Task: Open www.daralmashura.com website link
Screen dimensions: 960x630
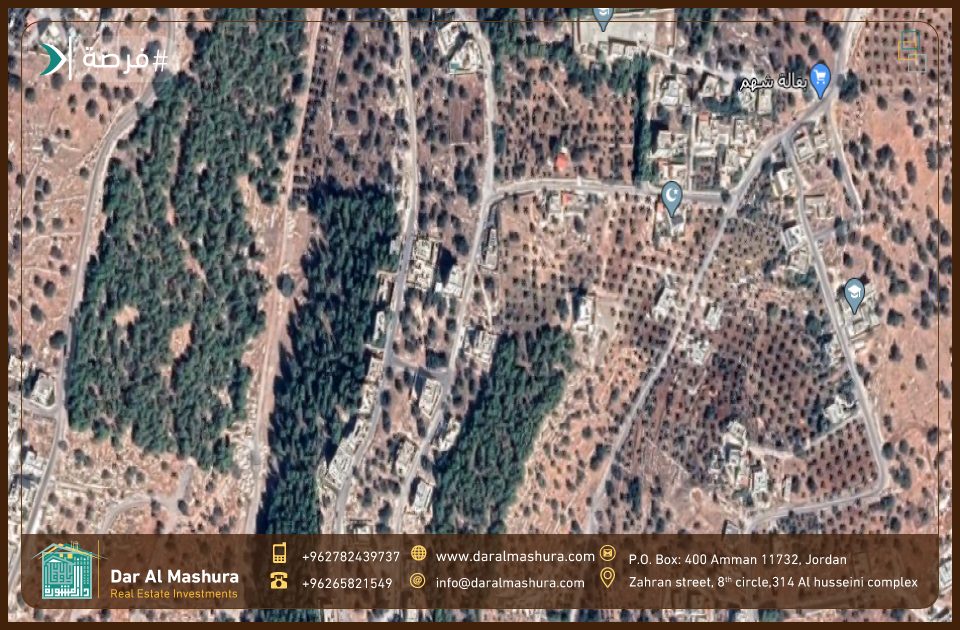Action: coord(515,556)
